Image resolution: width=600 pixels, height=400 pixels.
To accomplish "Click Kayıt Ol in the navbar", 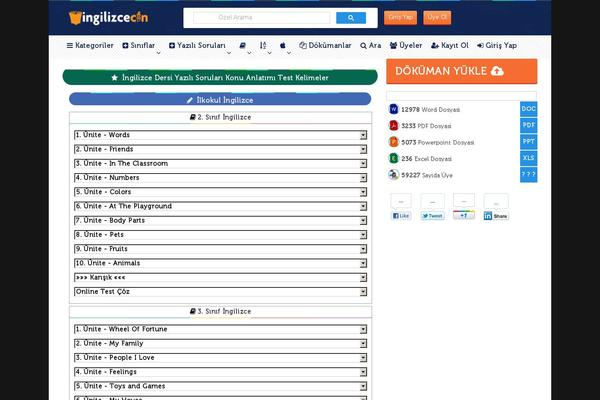I will point(450,46).
